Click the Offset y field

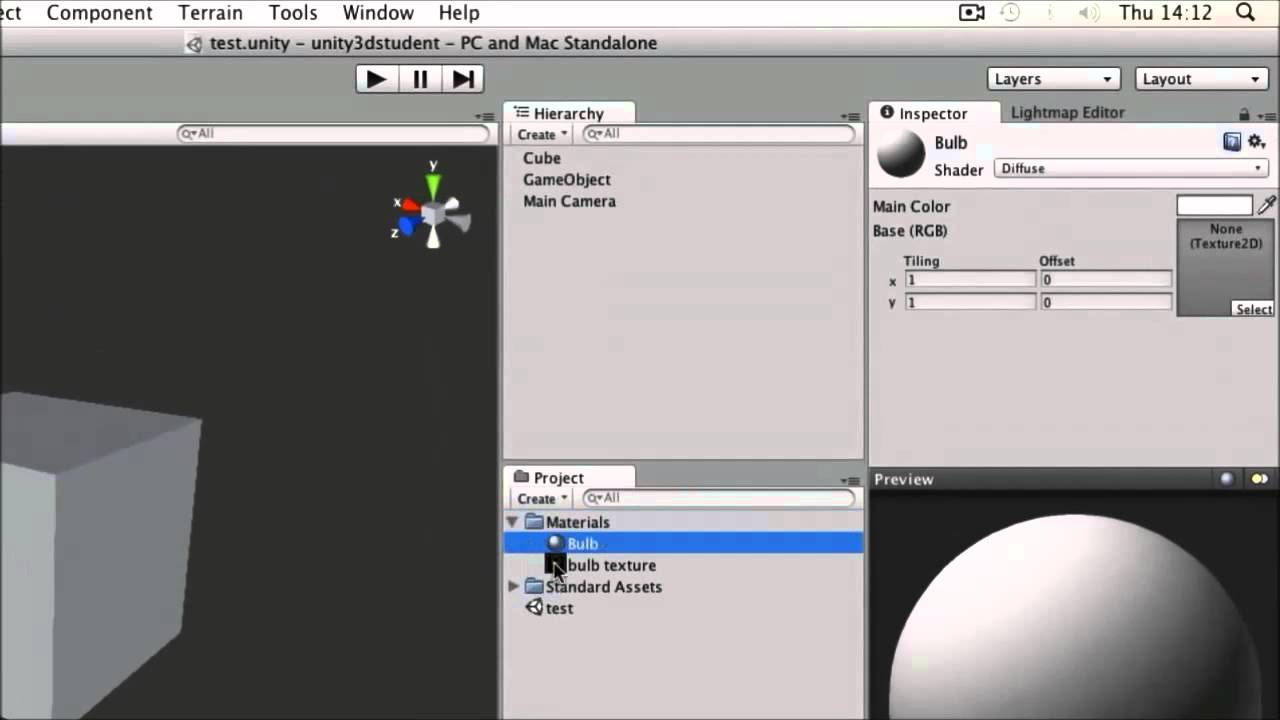[1106, 302]
